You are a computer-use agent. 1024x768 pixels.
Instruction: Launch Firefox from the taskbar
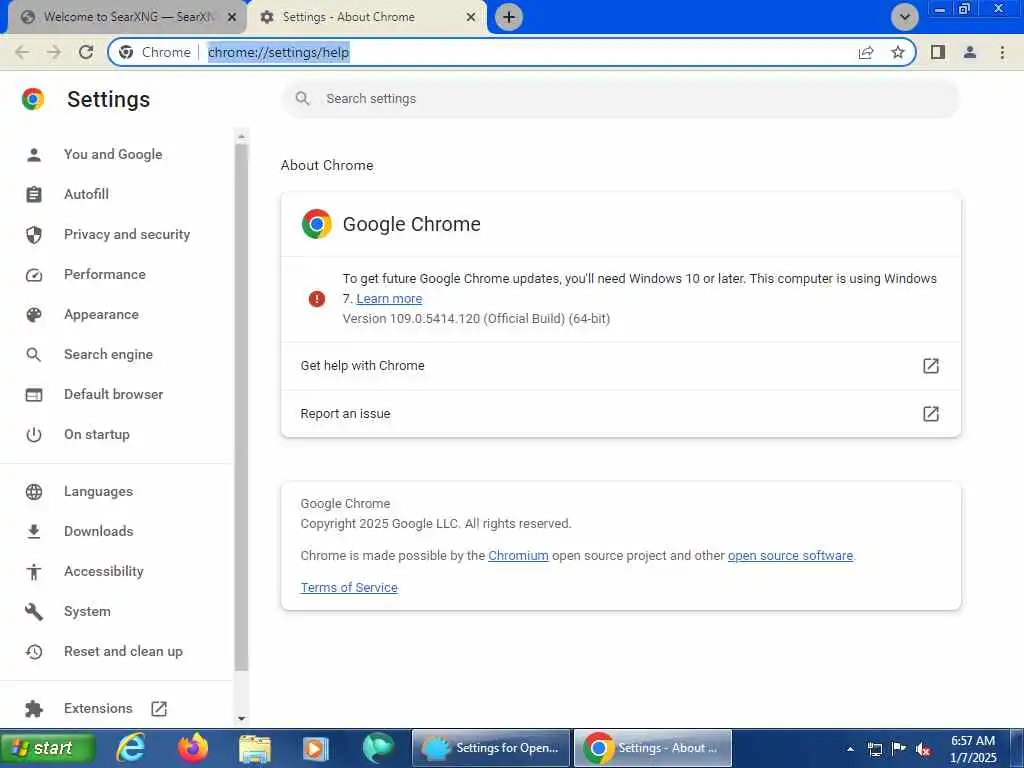(x=193, y=748)
